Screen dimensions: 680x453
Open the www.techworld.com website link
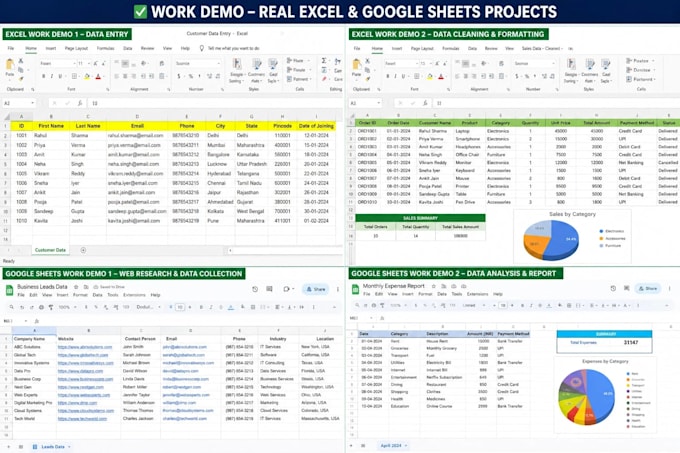click(82, 419)
